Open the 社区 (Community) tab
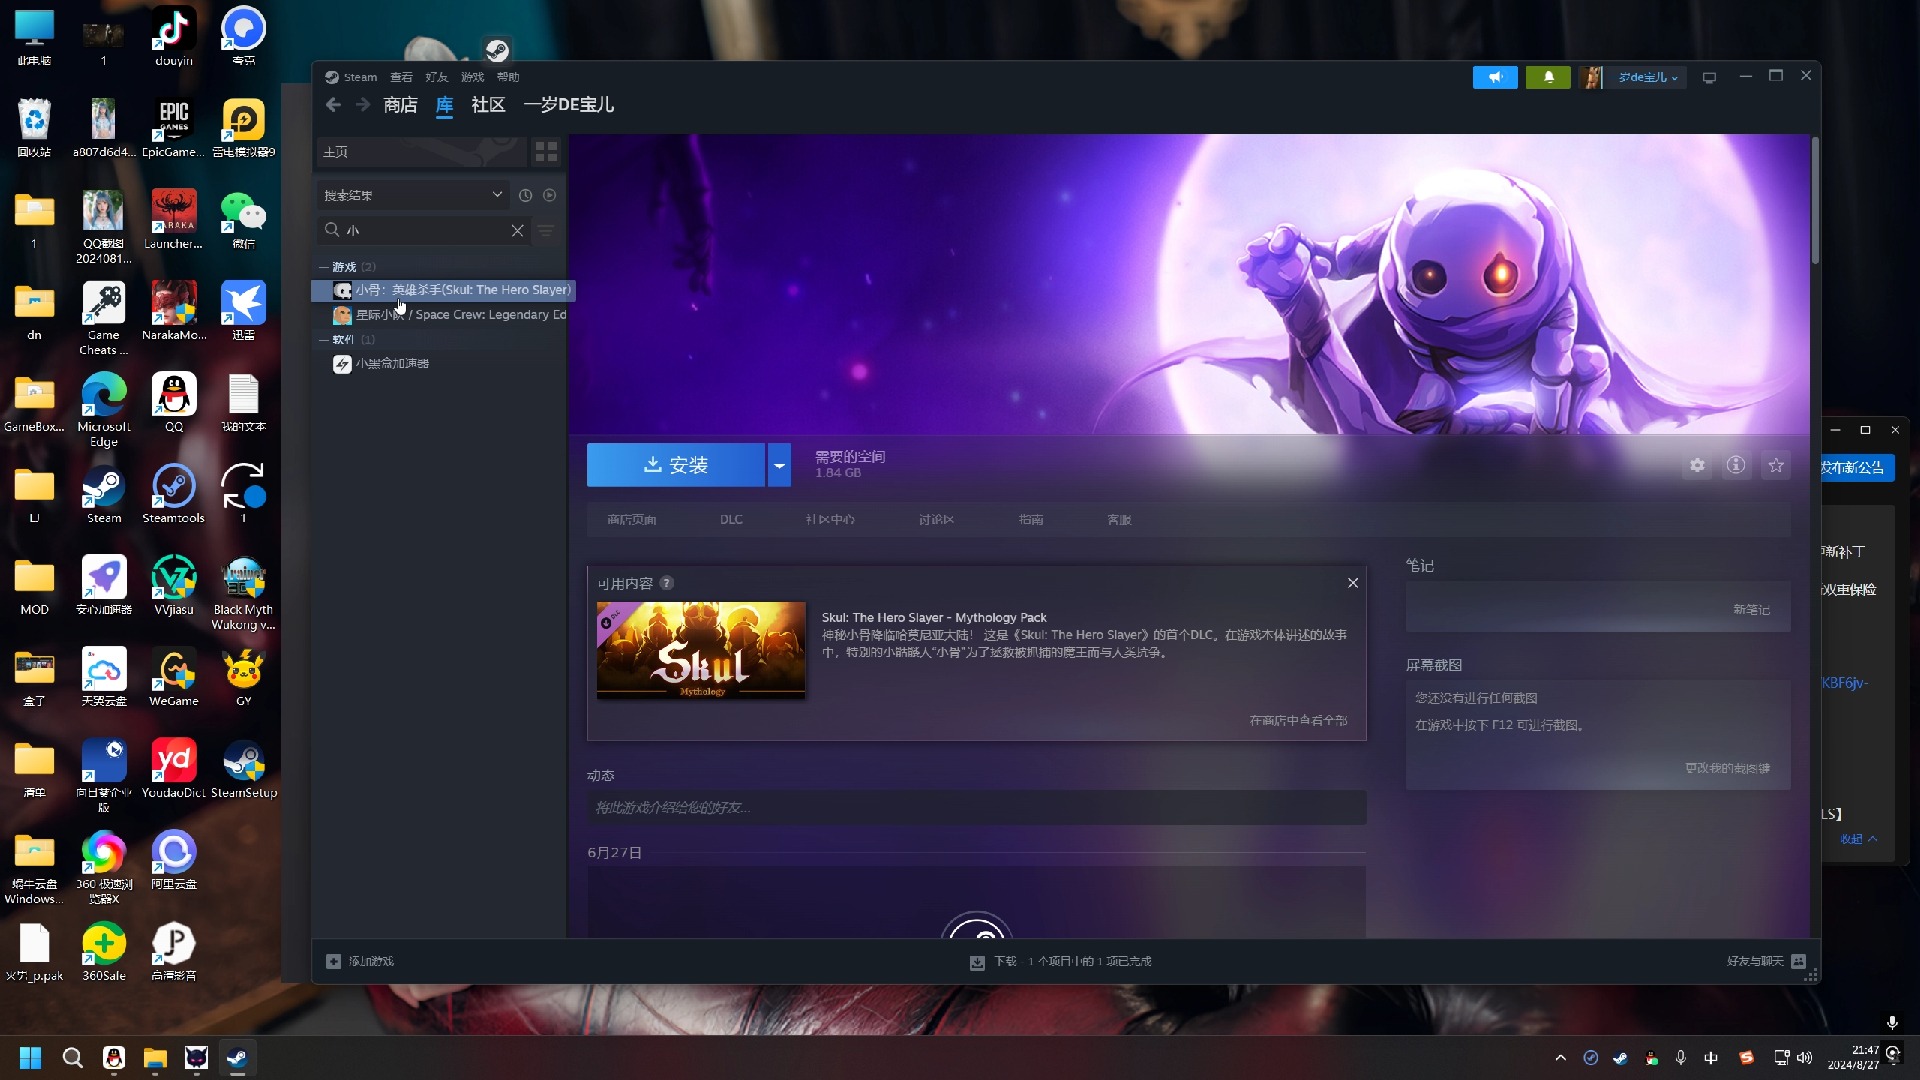 [488, 105]
